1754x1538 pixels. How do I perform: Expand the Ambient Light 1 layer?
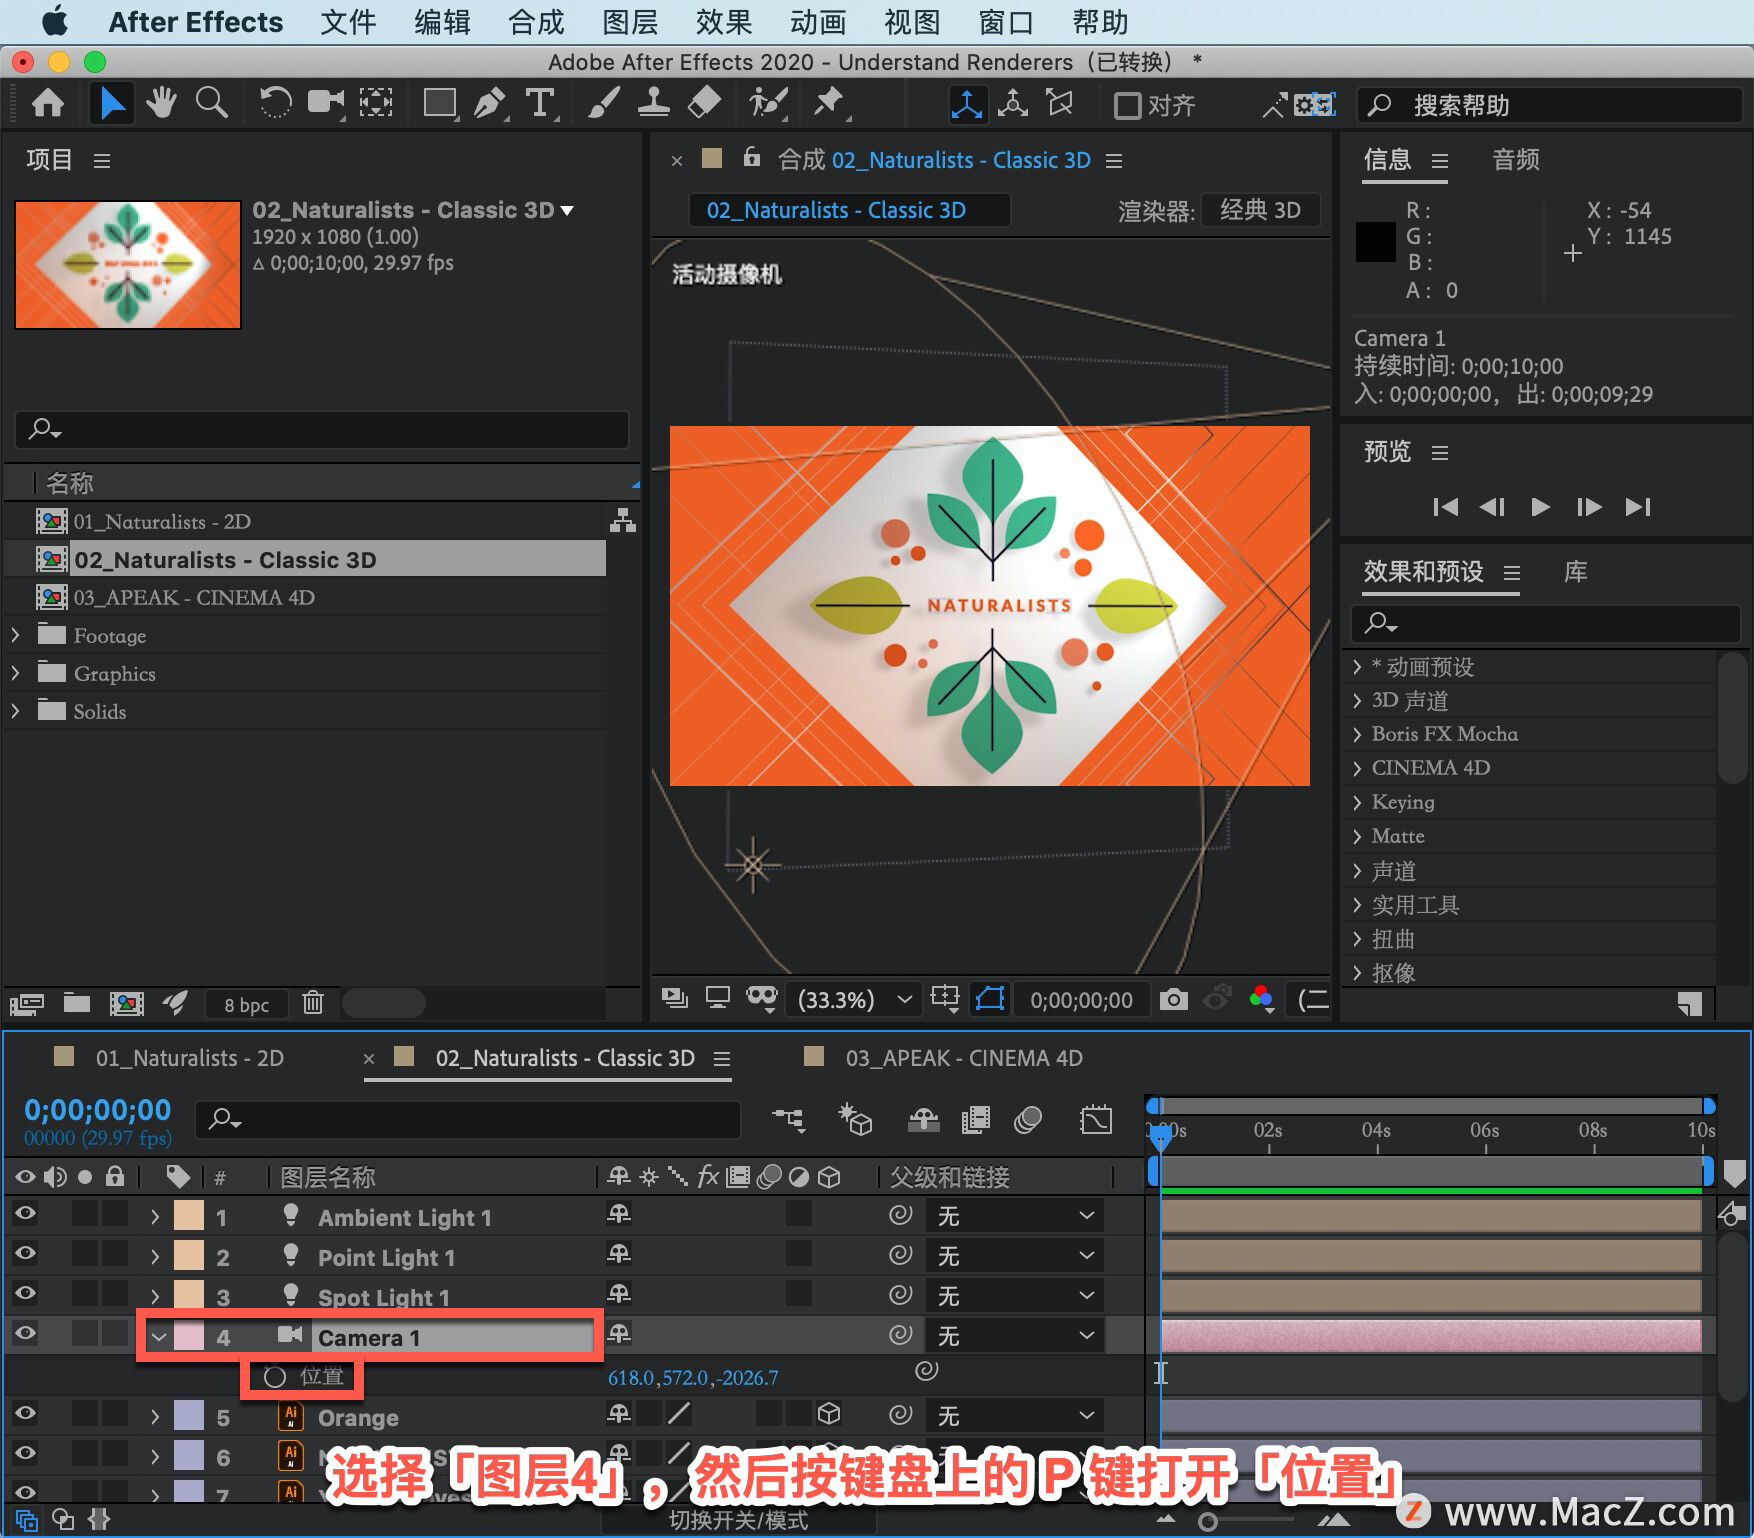pos(155,1217)
